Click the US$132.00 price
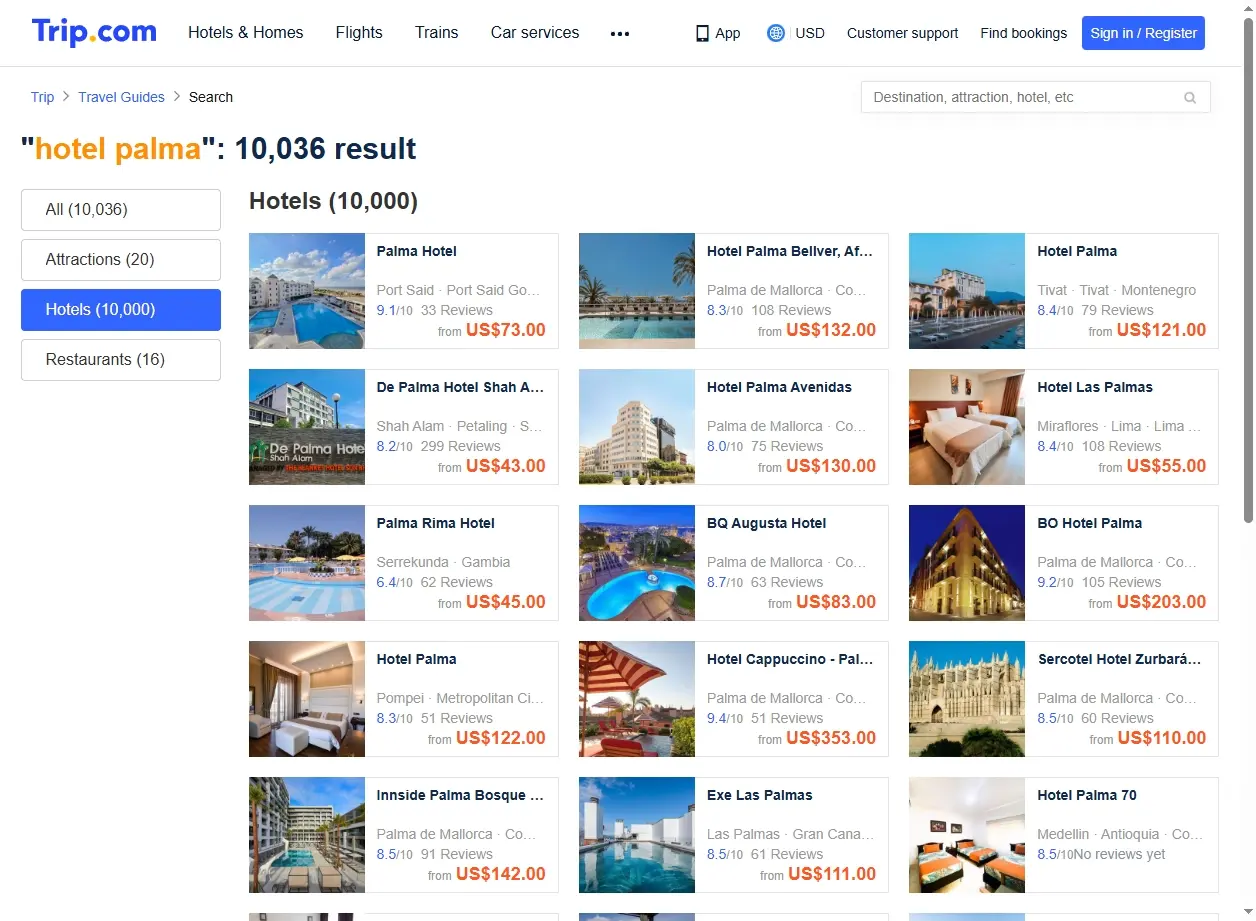Image resolution: width=1256 pixels, height=921 pixels. tap(831, 330)
